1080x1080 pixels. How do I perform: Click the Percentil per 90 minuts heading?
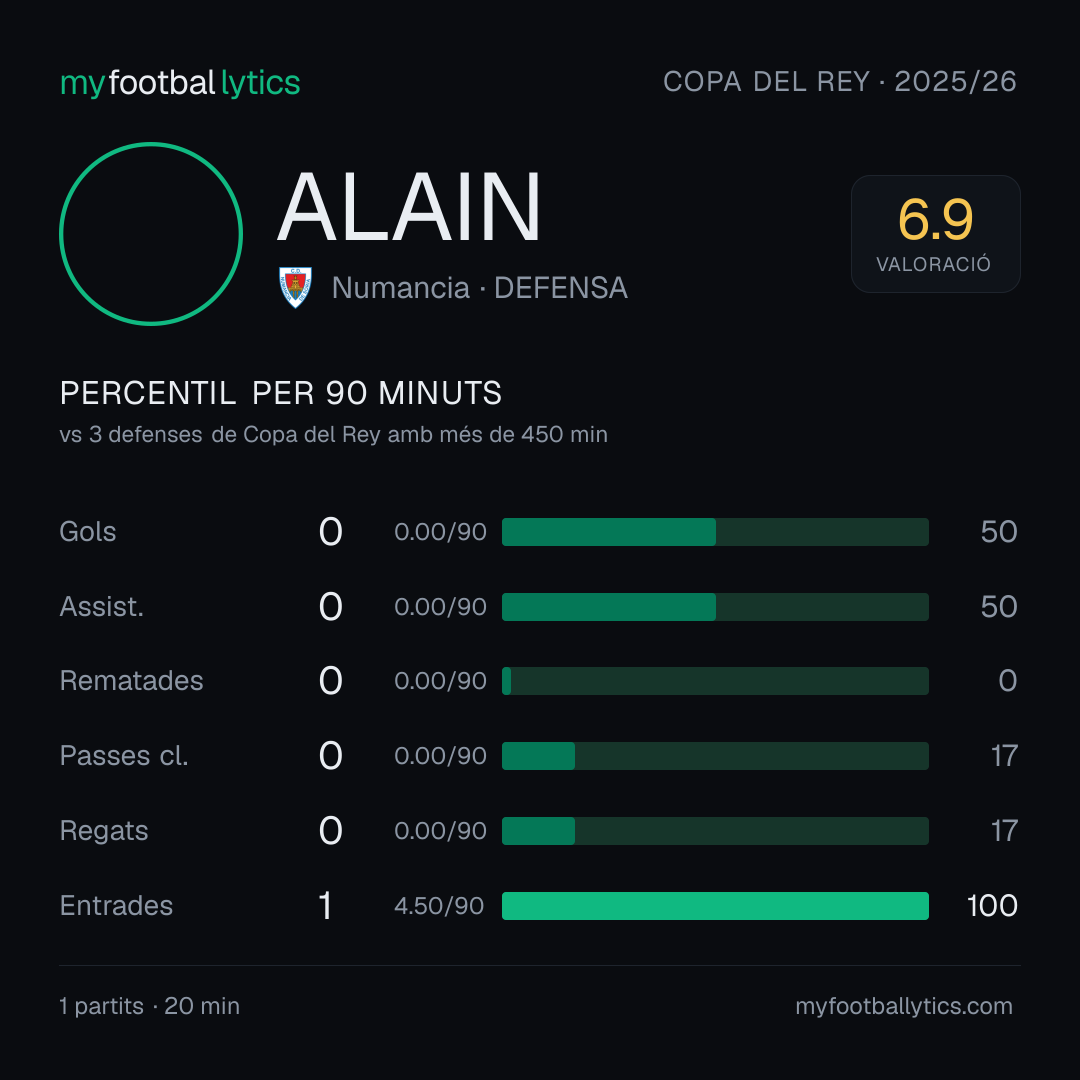point(280,393)
